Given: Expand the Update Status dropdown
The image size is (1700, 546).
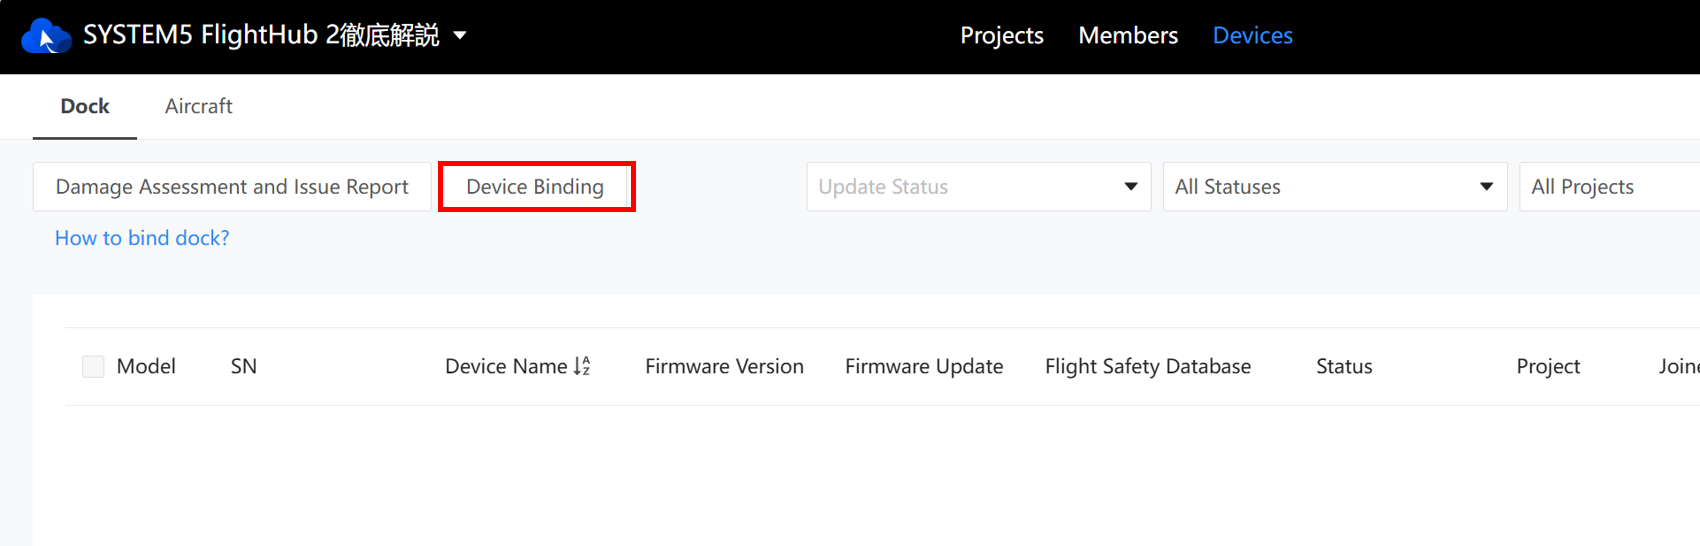Looking at the screenshot, I should (x=979, y=187).
